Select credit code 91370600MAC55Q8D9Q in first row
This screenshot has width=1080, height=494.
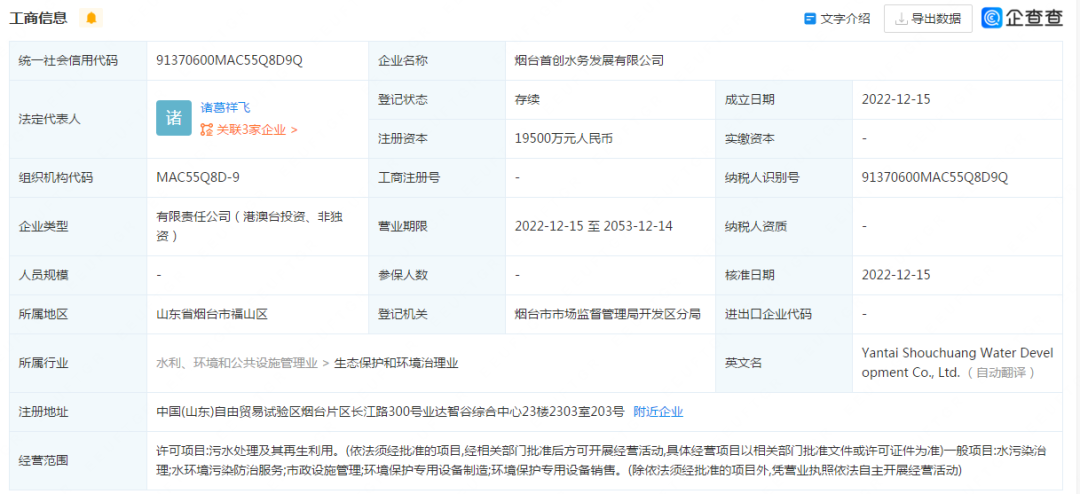(x=229, y=61)
